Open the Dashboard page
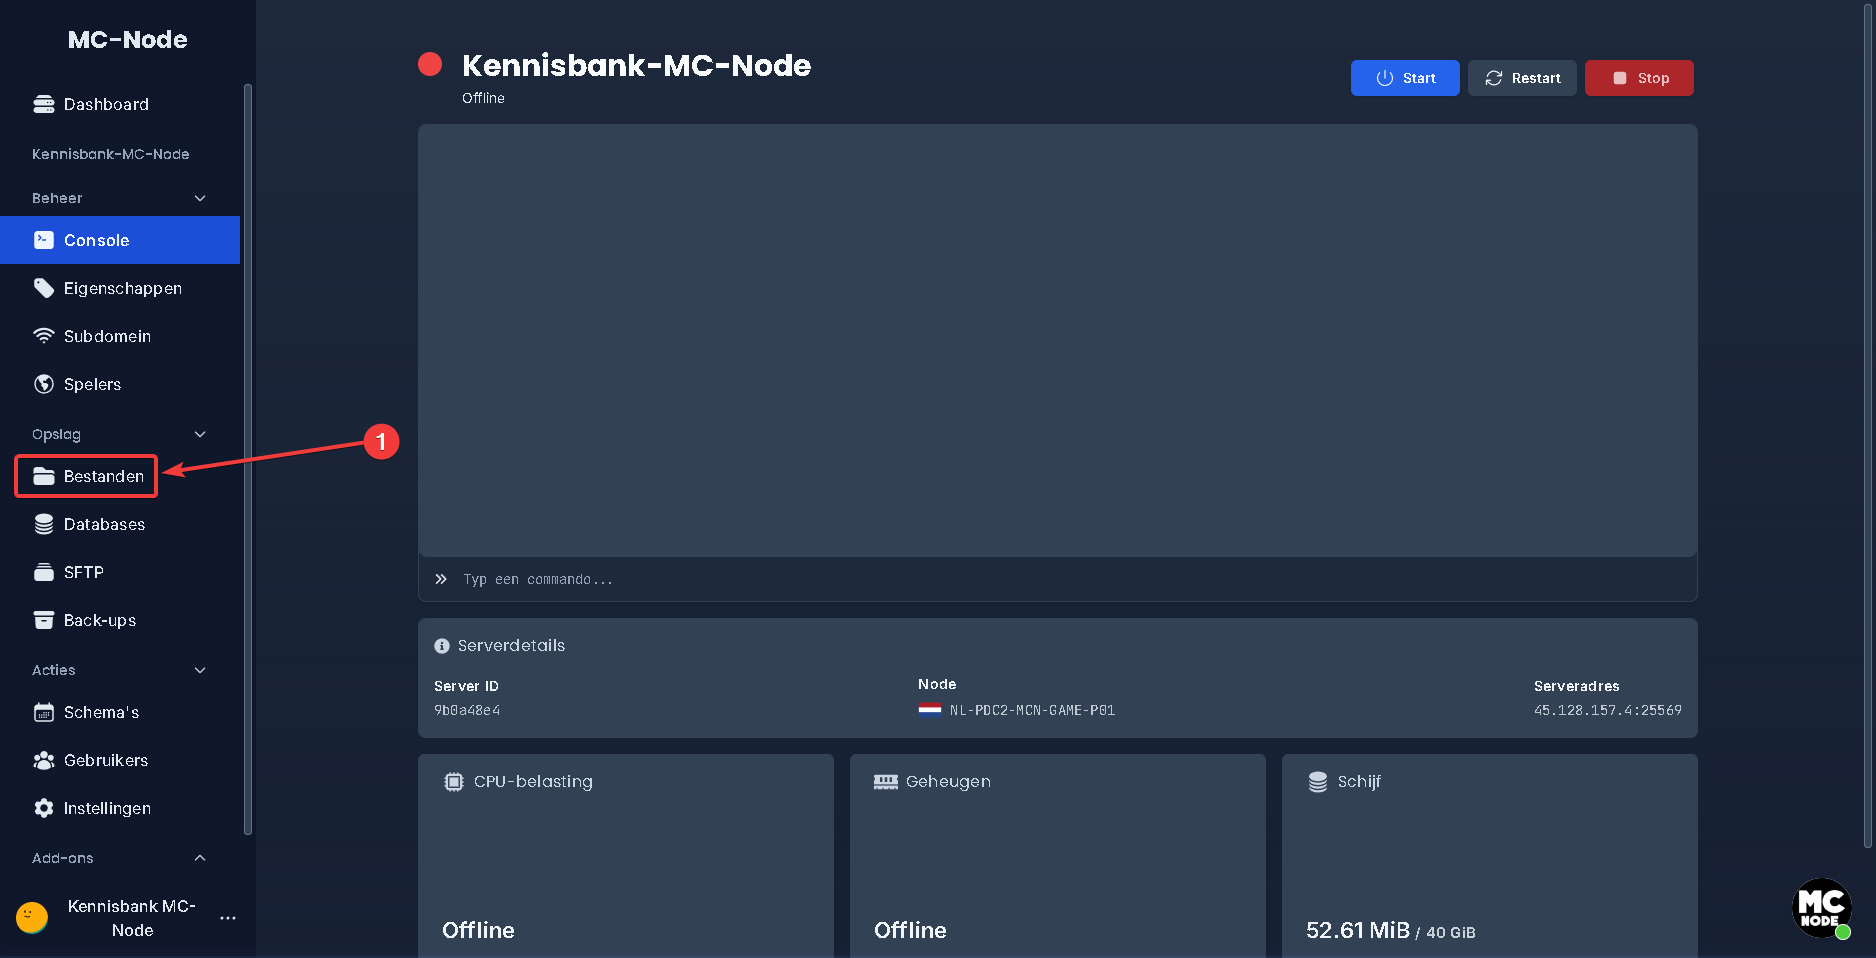This screenshot has width=1876, height=958. tap(120, 104)
